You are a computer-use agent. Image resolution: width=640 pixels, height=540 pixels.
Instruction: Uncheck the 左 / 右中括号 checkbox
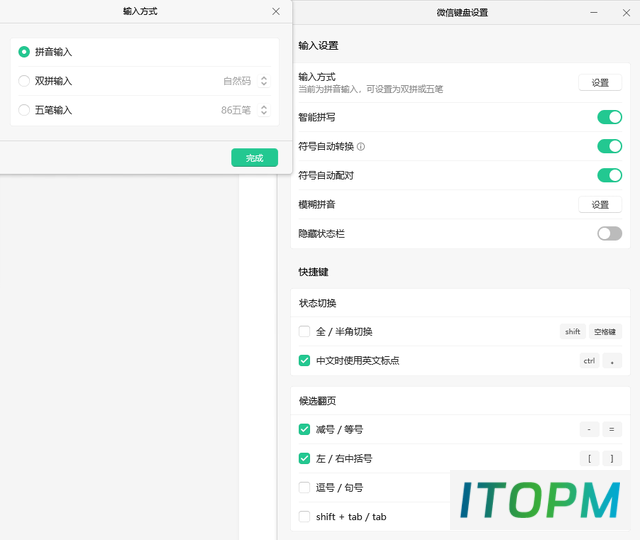click(x=304, y=458)
